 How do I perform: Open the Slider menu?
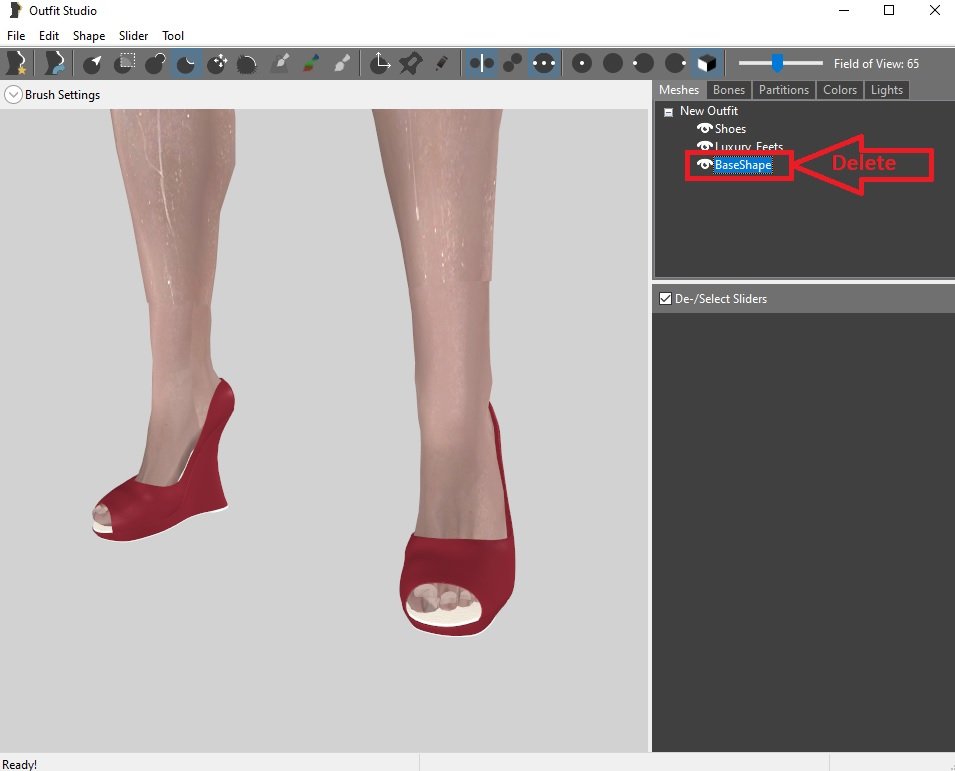pos(133,36)
